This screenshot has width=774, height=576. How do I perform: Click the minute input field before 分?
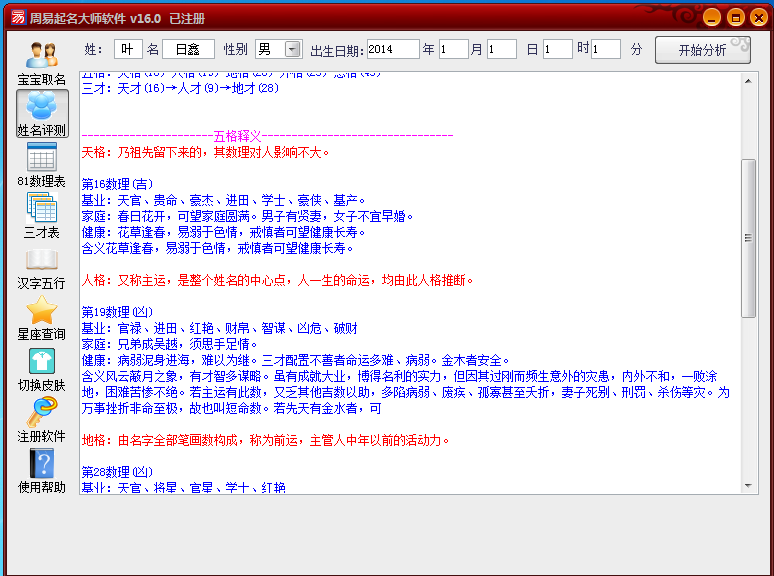click(x=605, y=49)
